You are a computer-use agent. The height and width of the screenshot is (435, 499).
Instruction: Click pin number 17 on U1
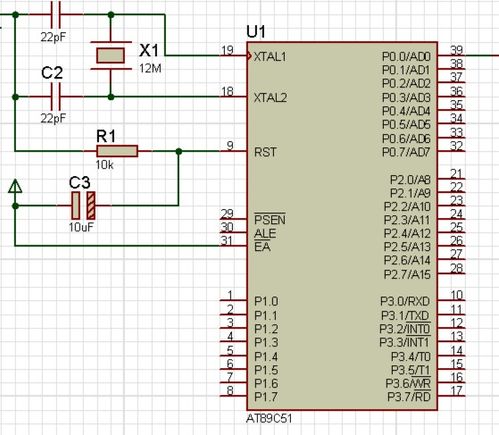coord(456,391)
